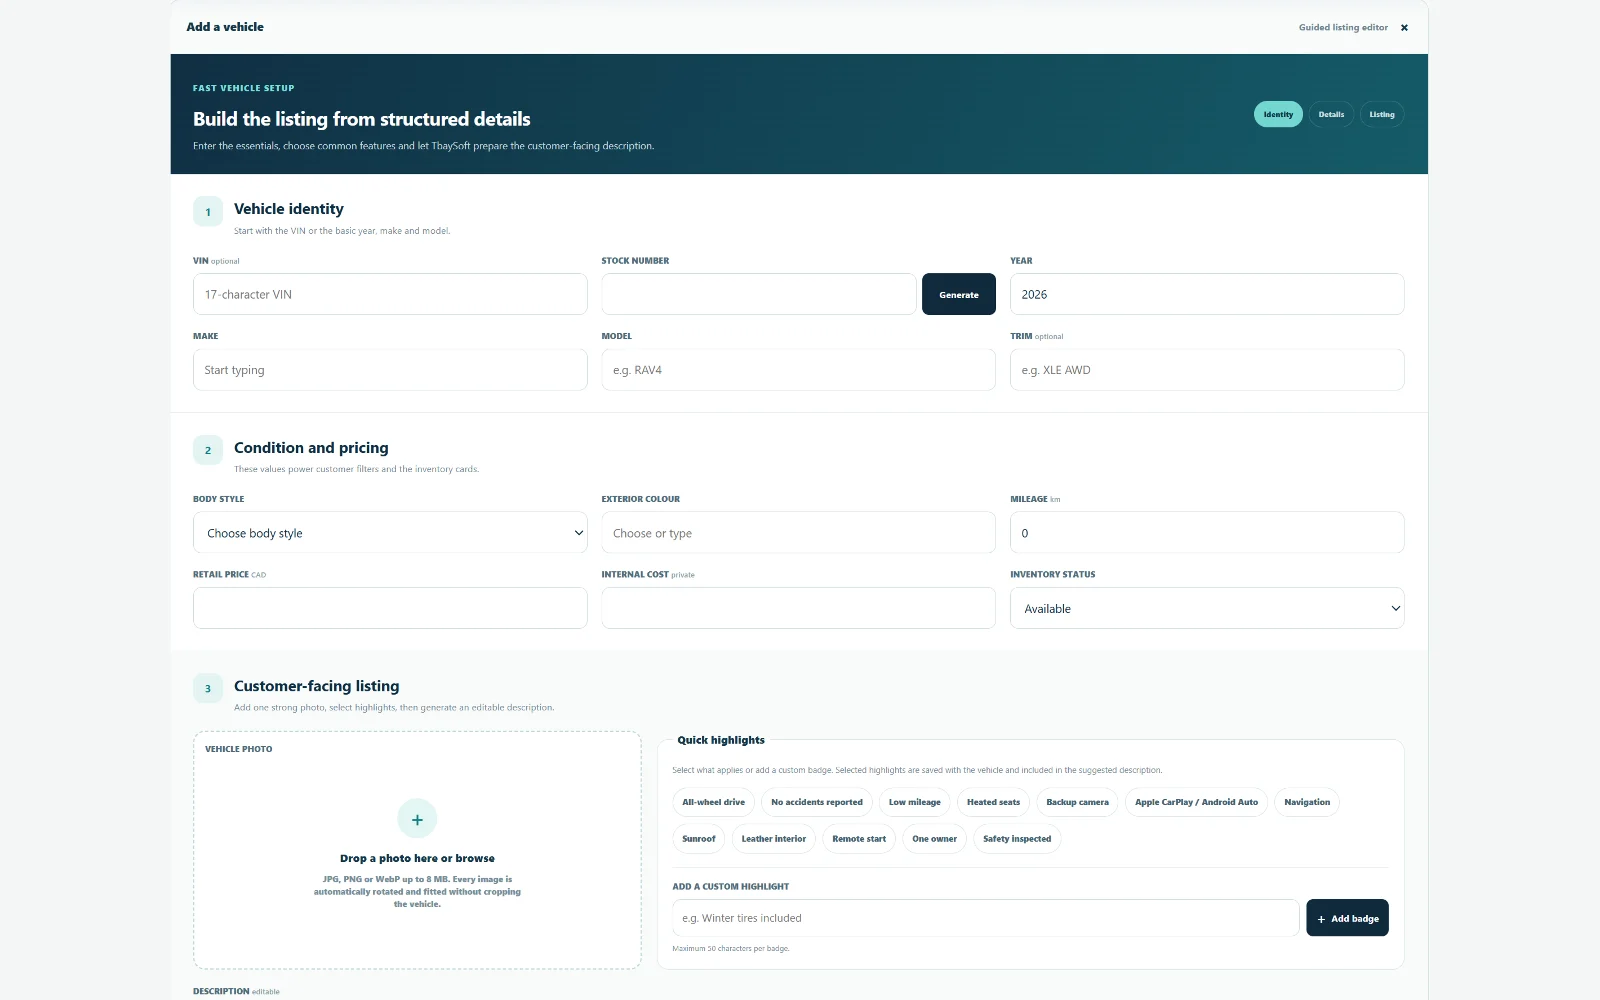Image resolution: width=1600 pixels, height=1000 pixels.
Task: Click "Maximum 50 characters per badge" note
Action: coord(731,949)
